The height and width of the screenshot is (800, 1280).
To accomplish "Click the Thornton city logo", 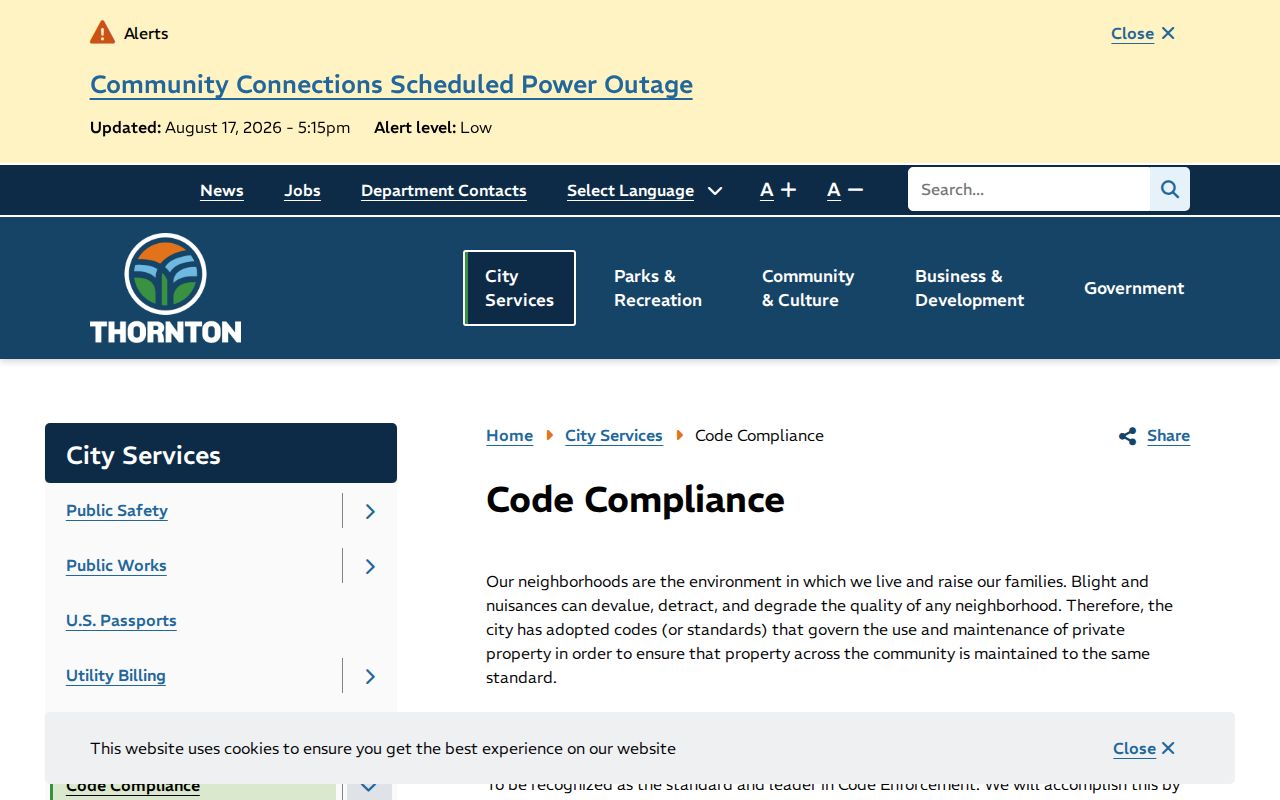I will pos(166,288).
